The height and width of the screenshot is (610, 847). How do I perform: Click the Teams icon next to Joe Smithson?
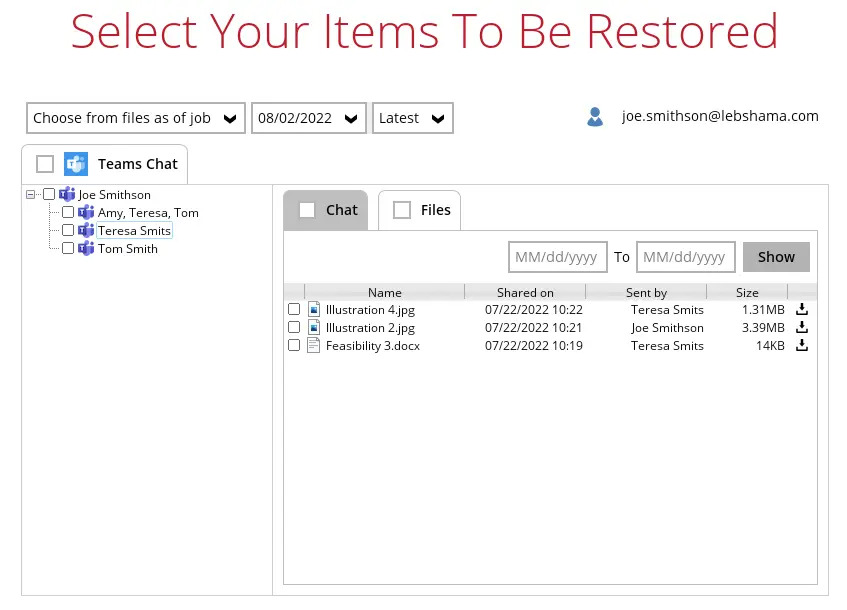tap(67, 194)
